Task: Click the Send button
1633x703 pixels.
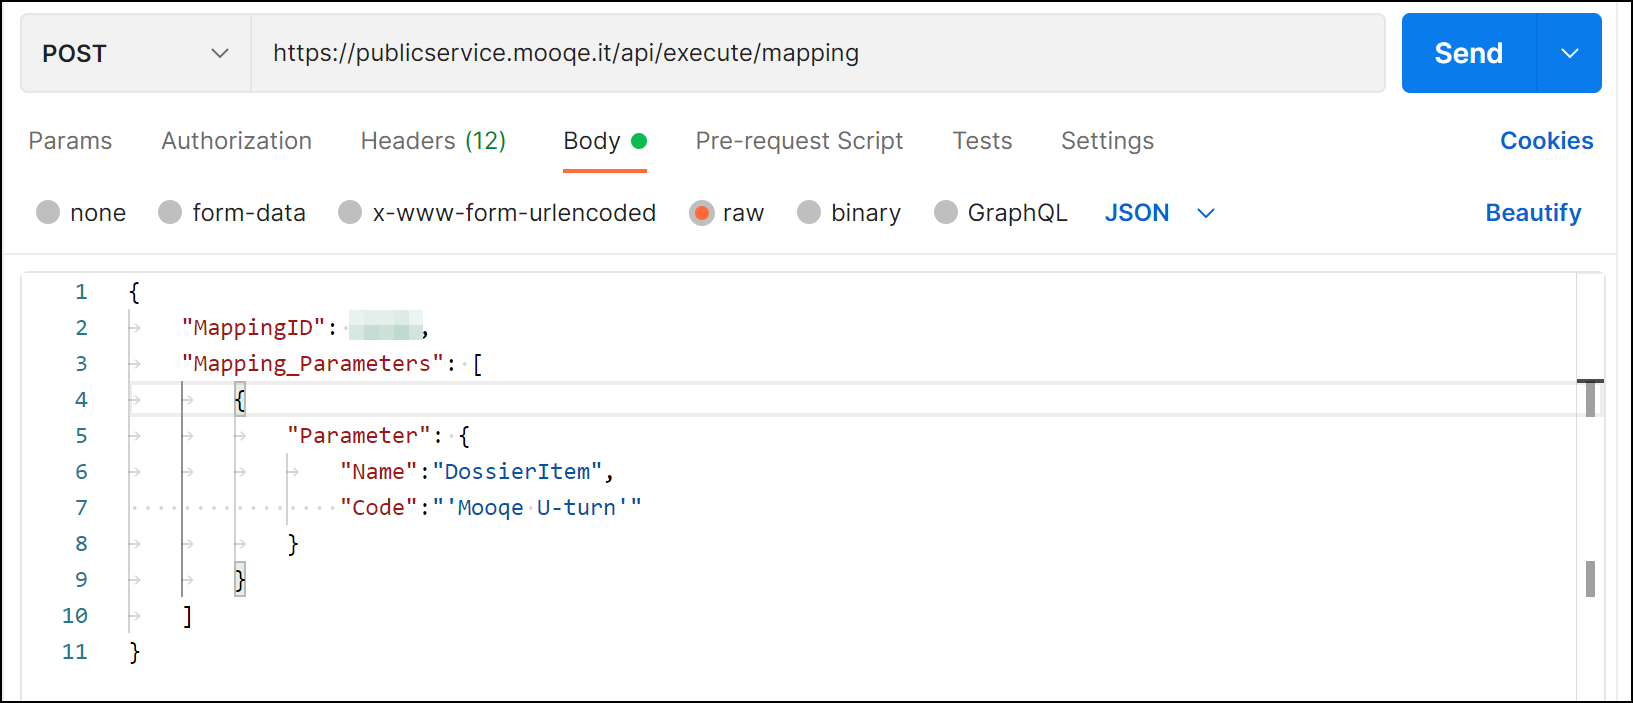Action: click(x=1468, y=53)
